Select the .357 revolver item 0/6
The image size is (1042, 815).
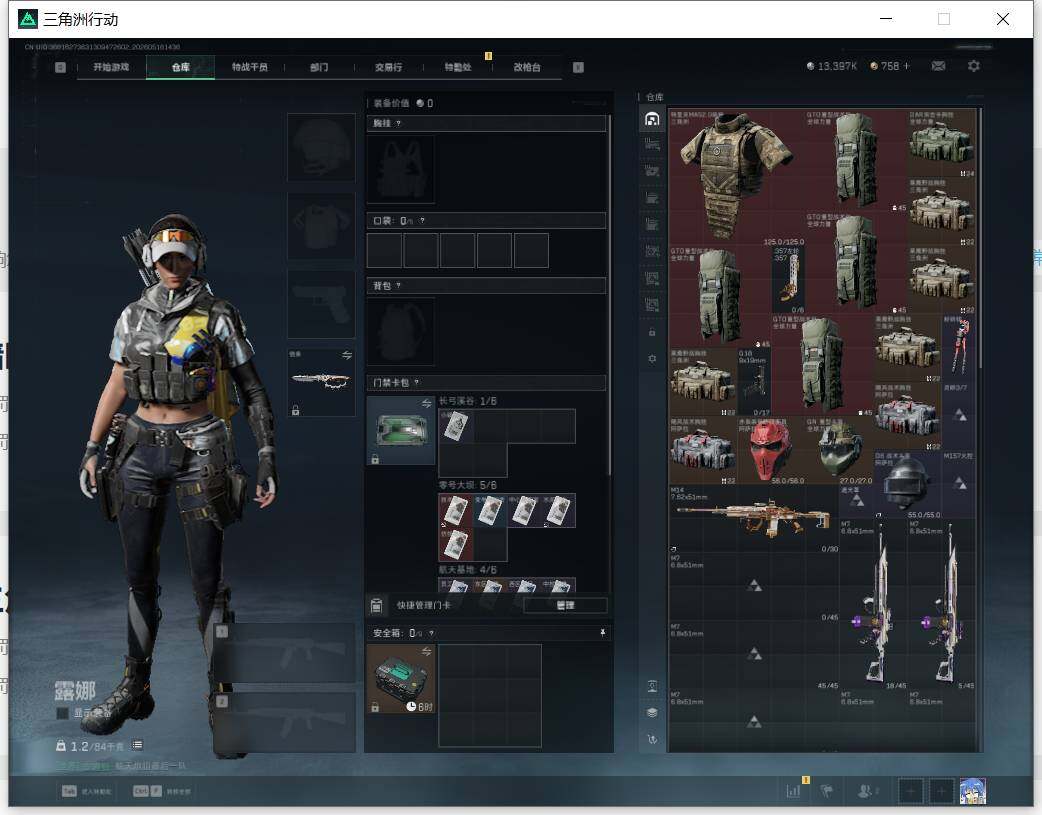coord(788,279)
